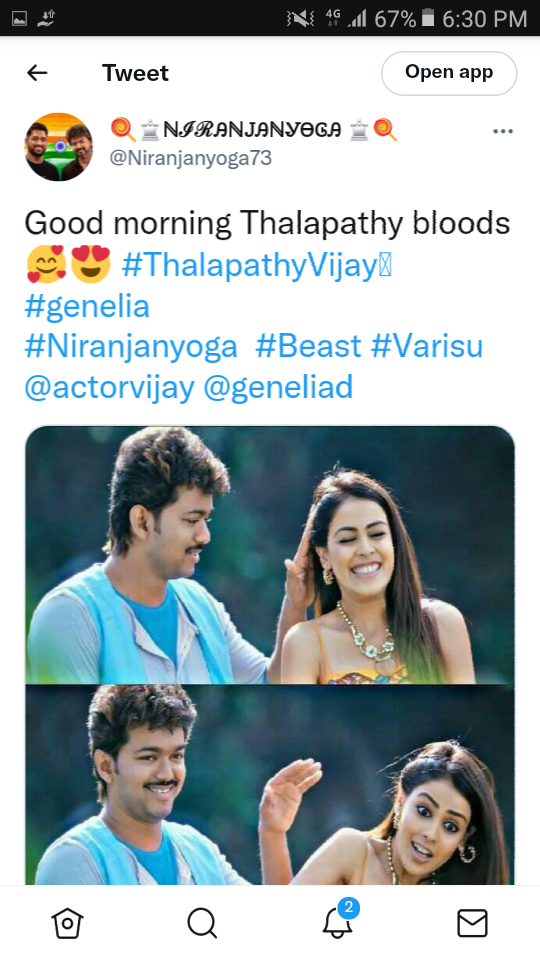540x960 pixels.
Task: Open the Home tab in bottom bar
Action: point(67,923)
